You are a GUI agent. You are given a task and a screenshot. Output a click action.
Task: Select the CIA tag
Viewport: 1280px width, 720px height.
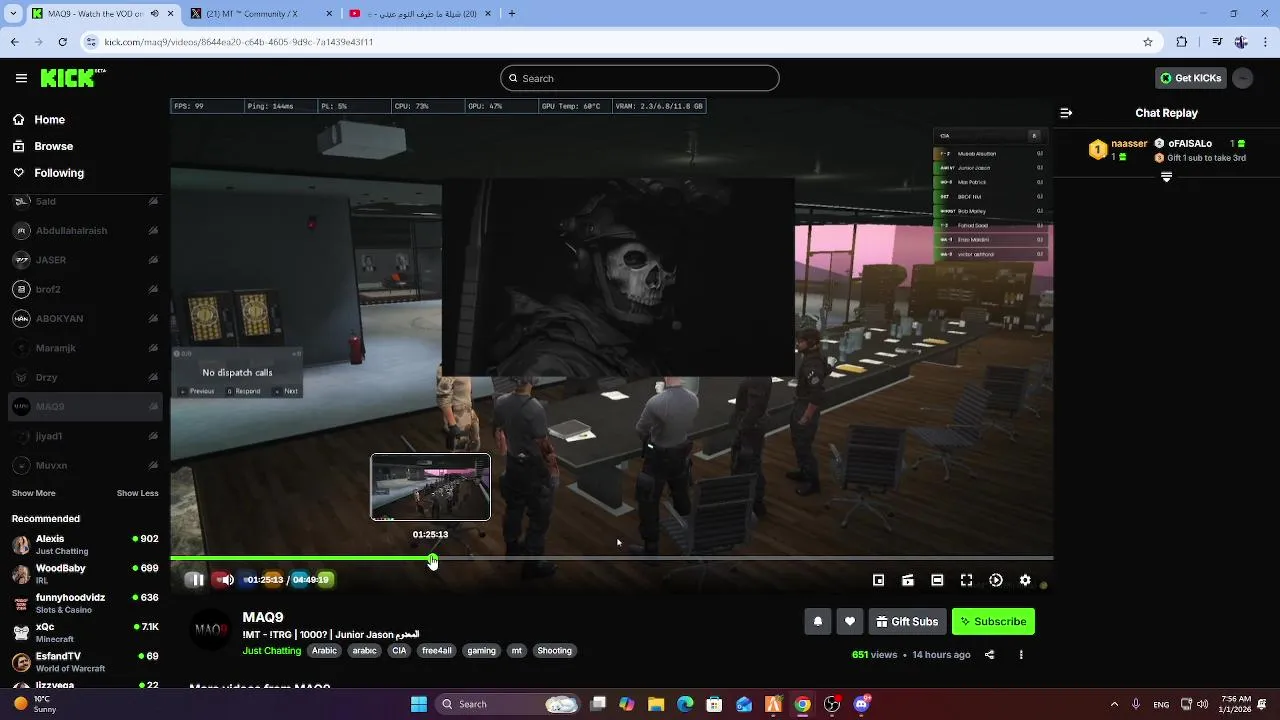coord(399,651)
